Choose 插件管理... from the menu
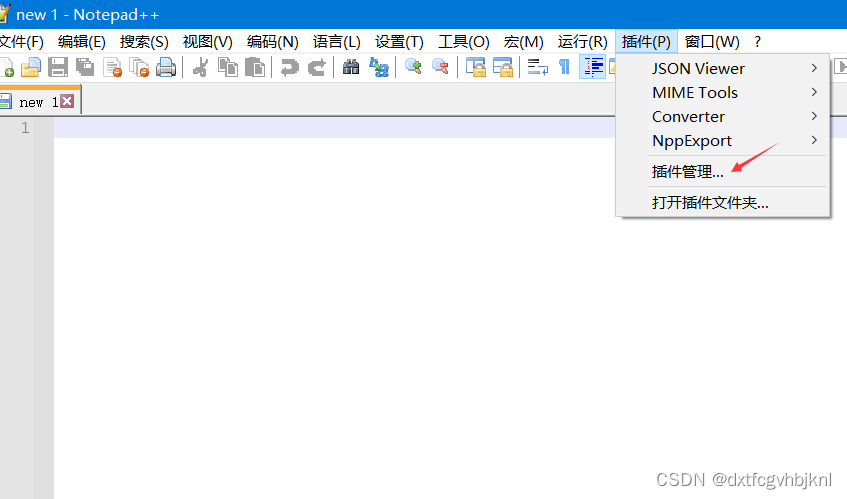The width and height of the screenshot is (847, 499). [x=722, y=172]
